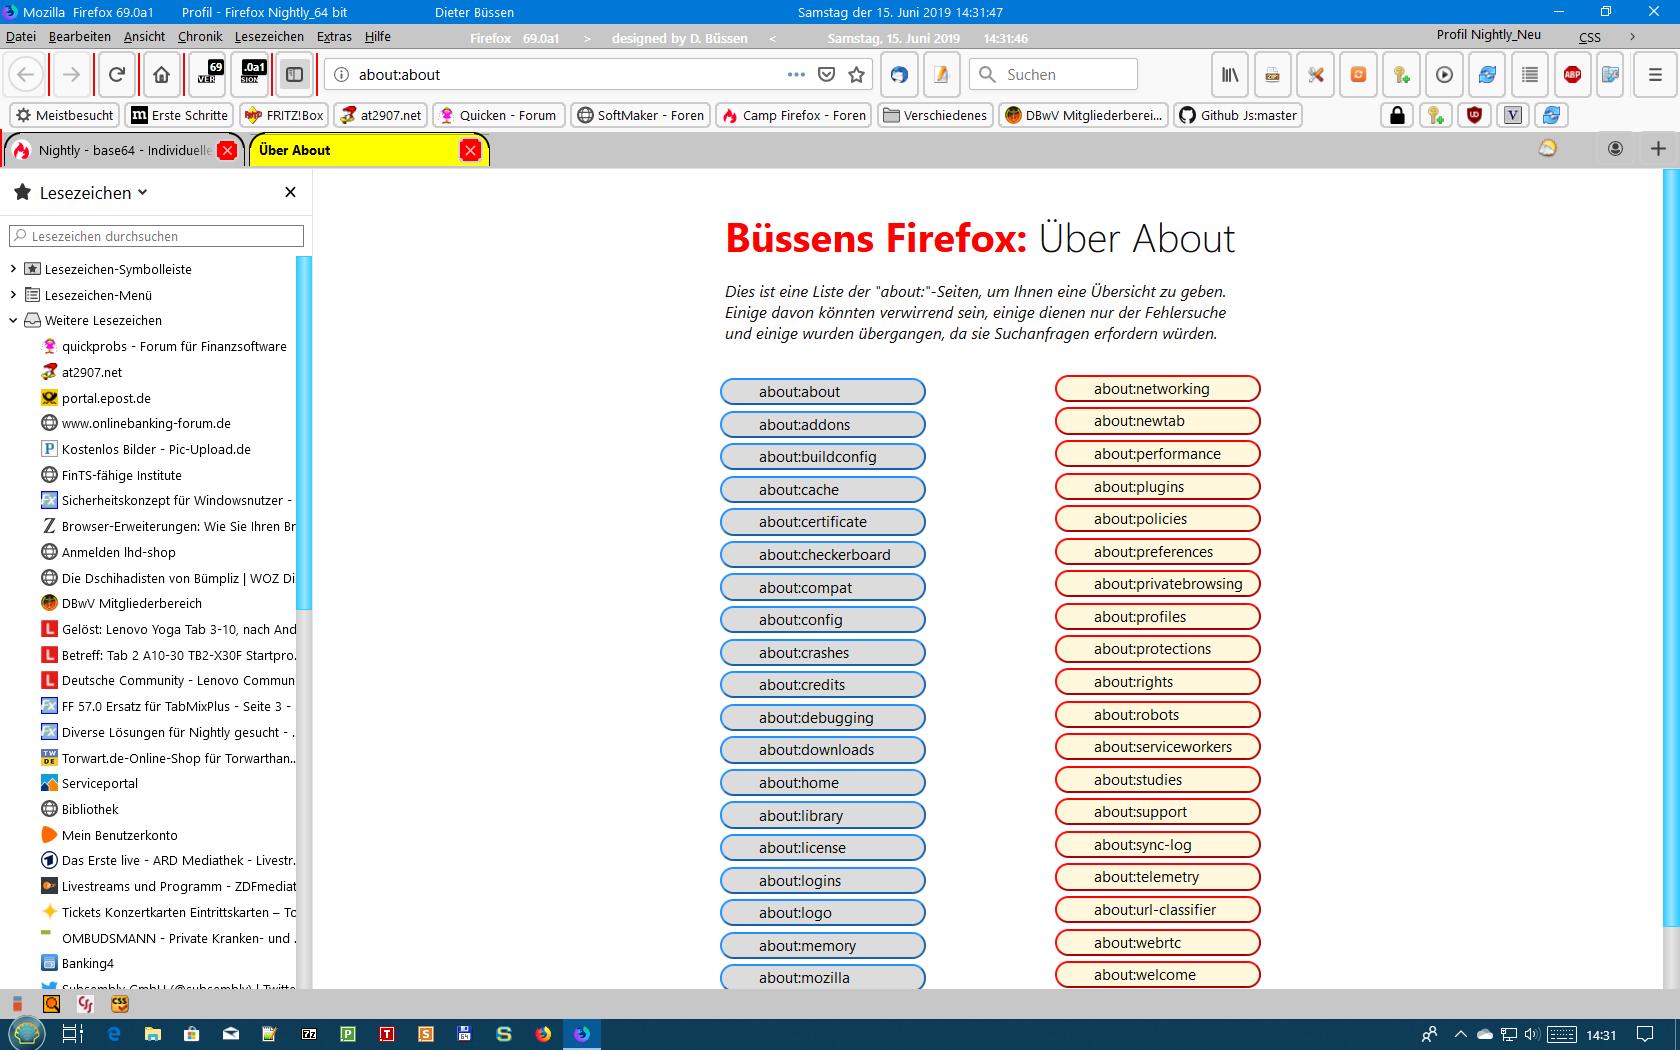
Task: Collapse the Weitere Lesezeichen folder
Action: (13, 321)
